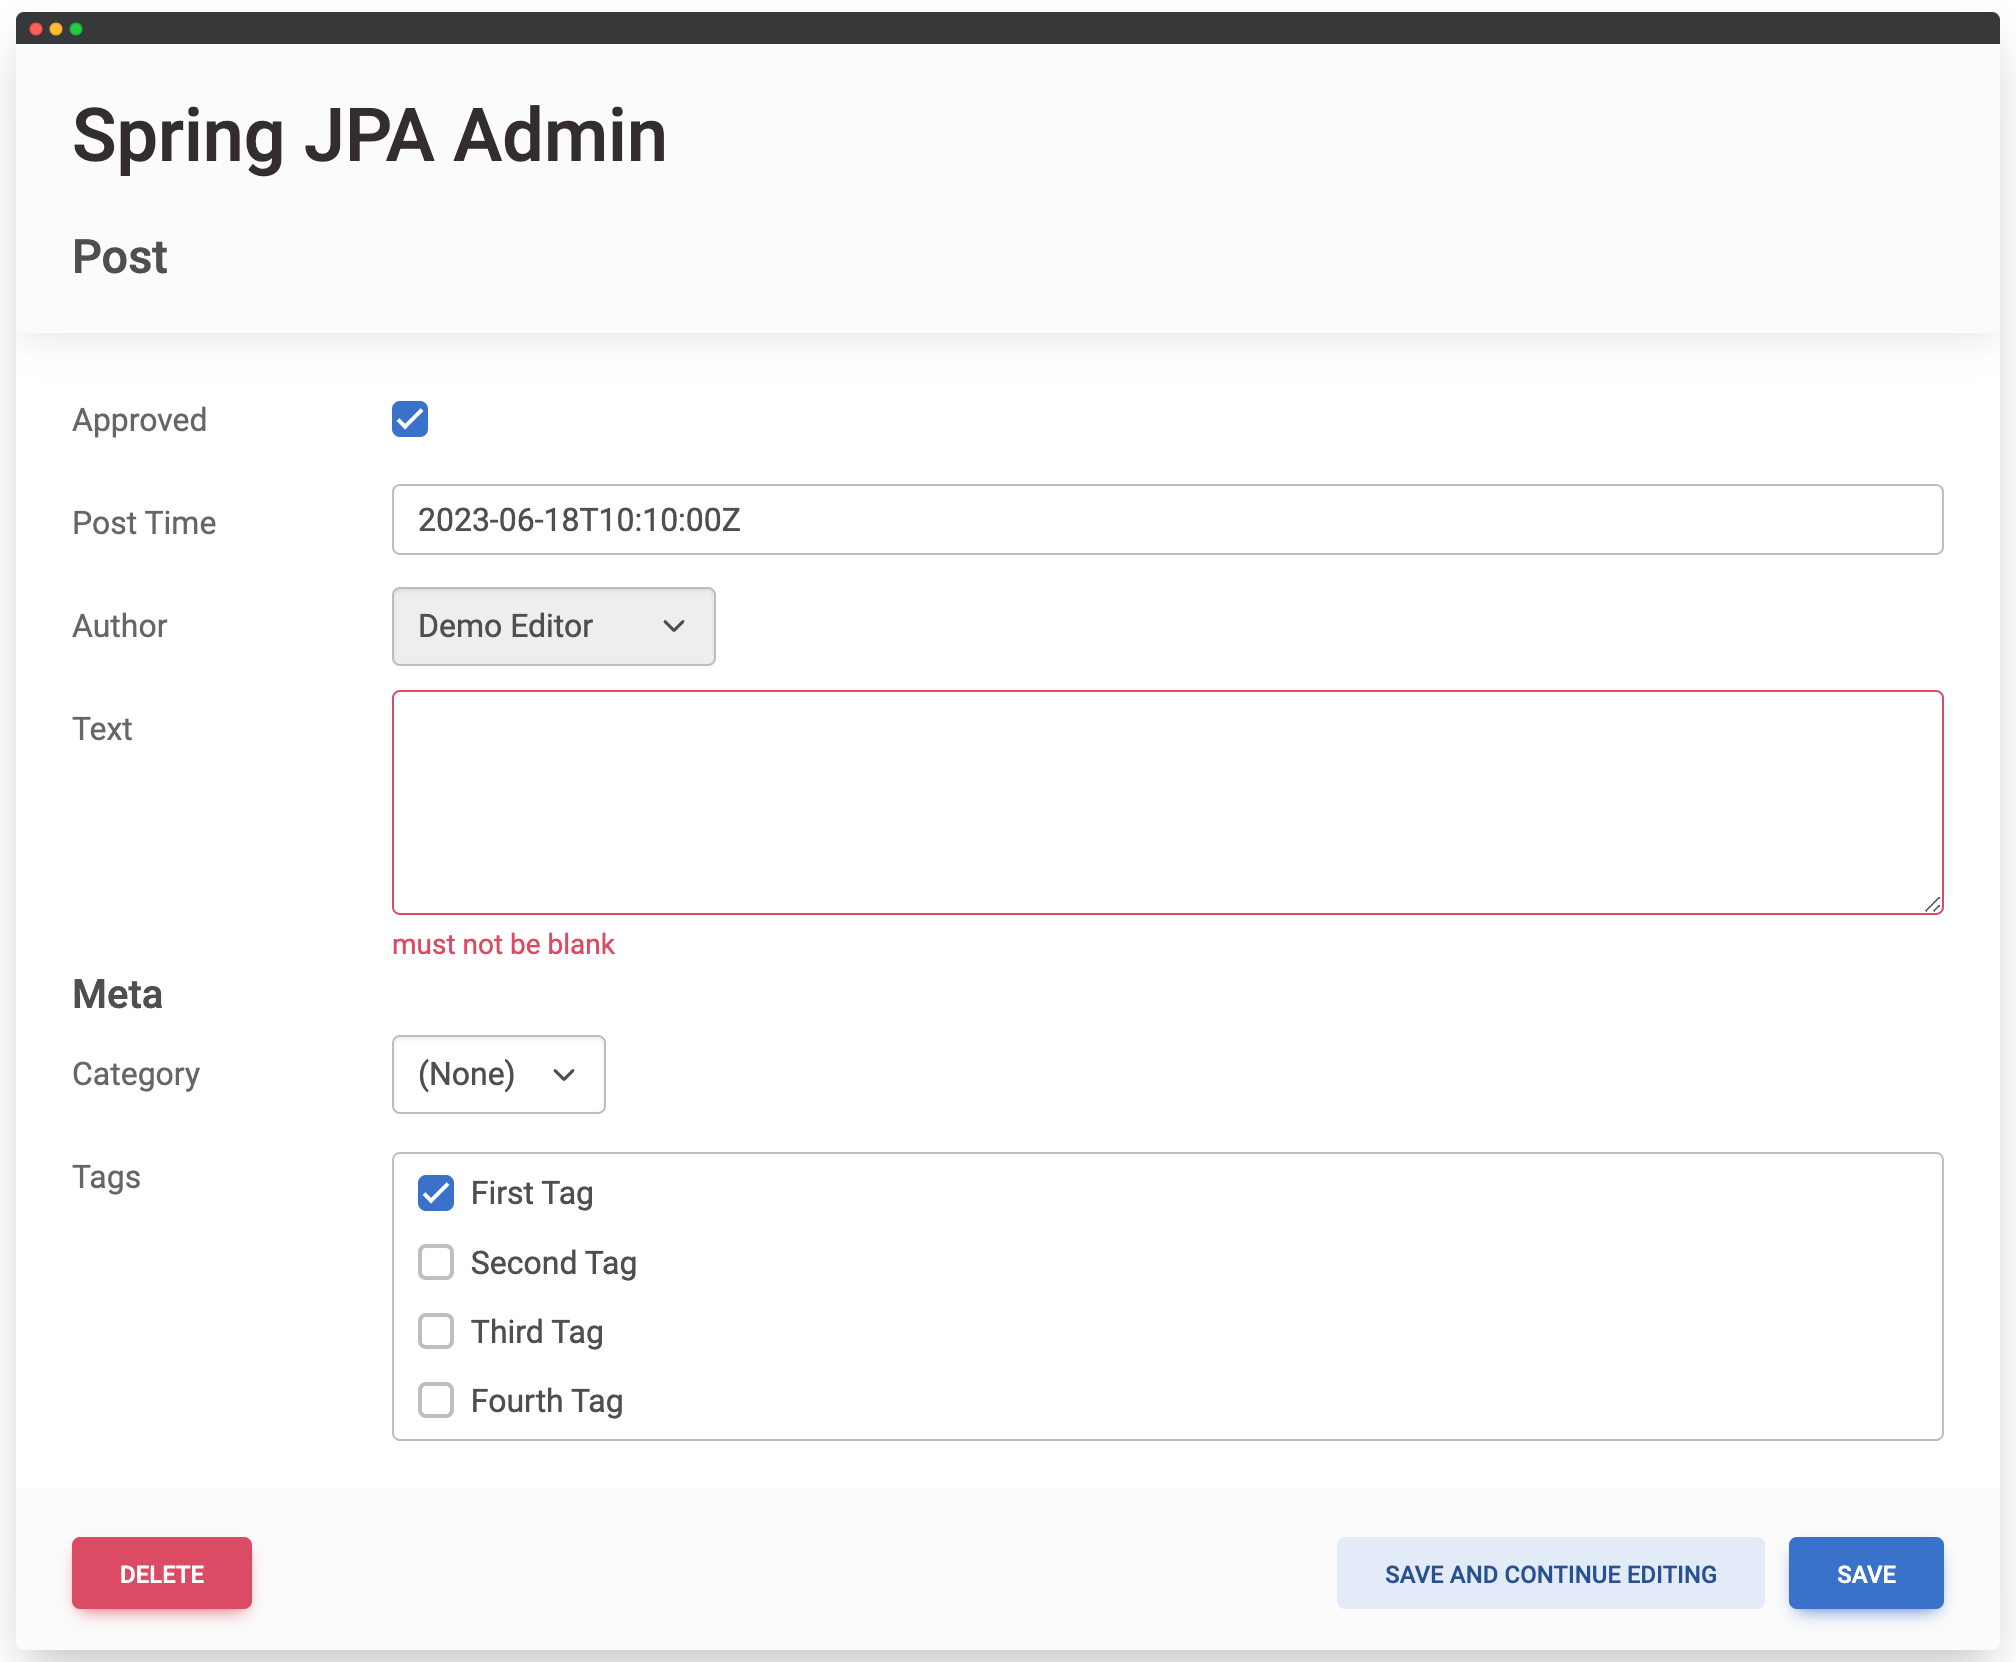Viewport: 2016px width, 1662px height.
Task: Check the Second Tag checkbox
Action: pos(436,1262)
